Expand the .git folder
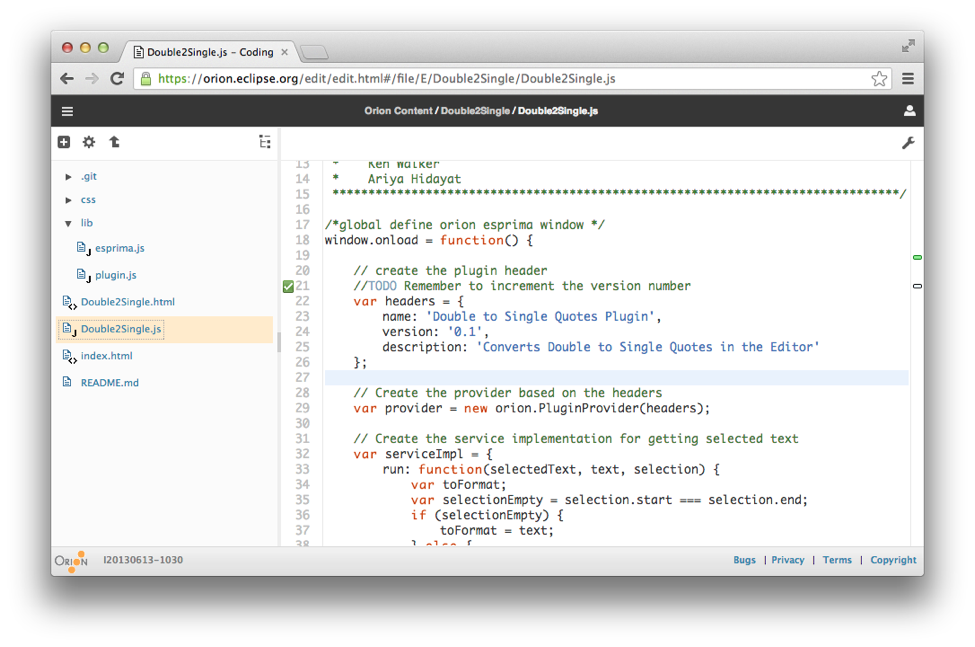 click(x=68, y=177)
